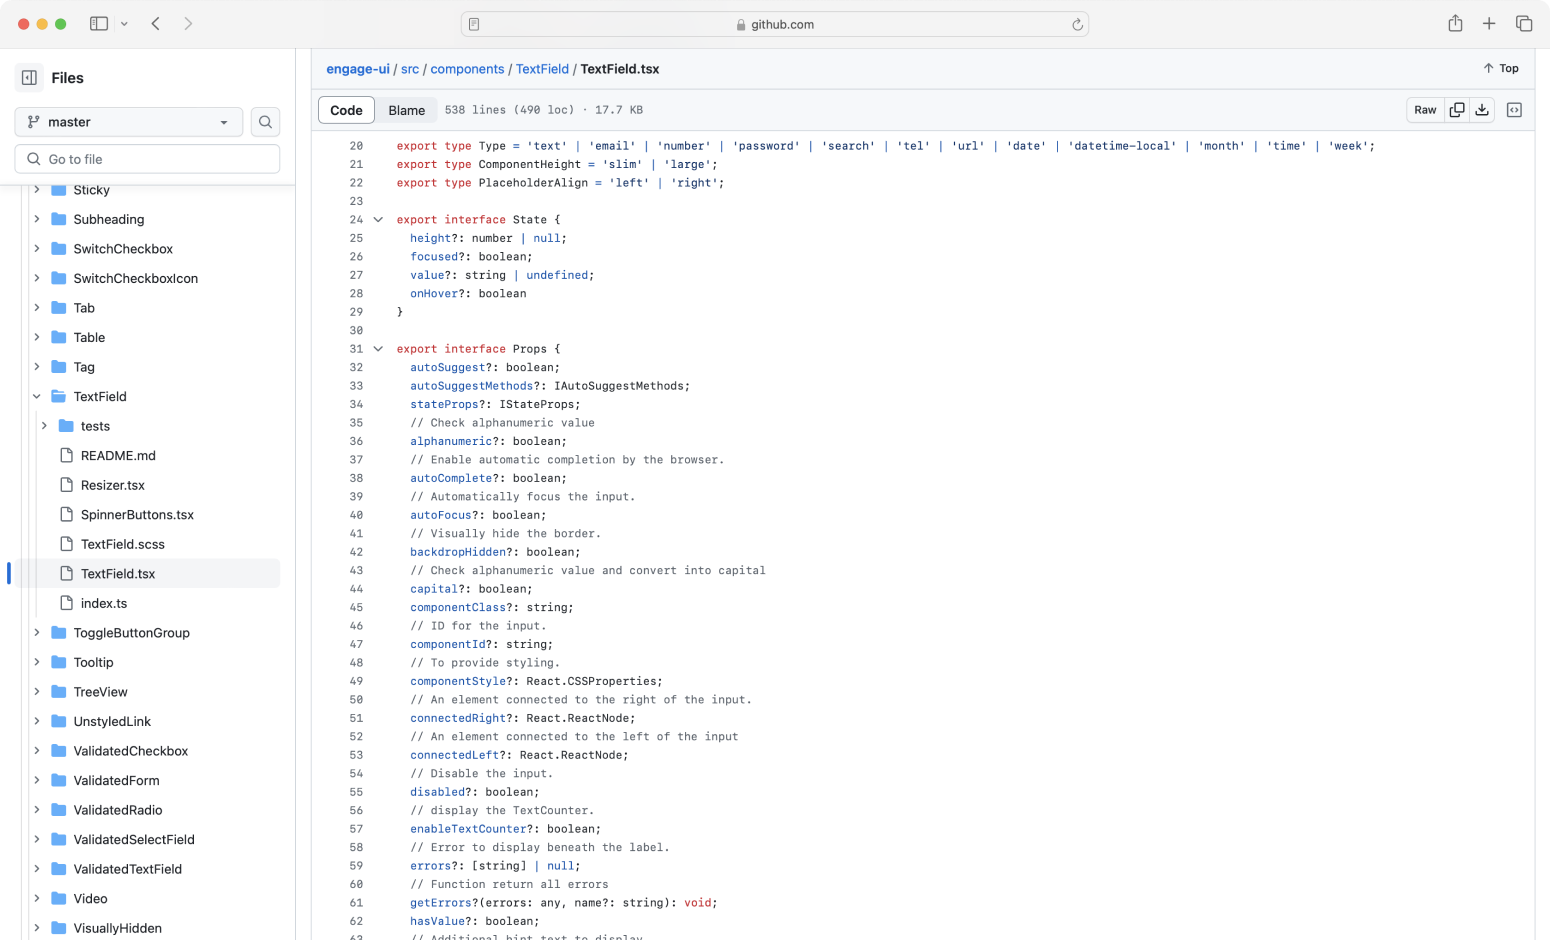Screen dimensions: 1550x940
Task: Click the Resizer.tsx file icon
Action: [x=67, y=485]
